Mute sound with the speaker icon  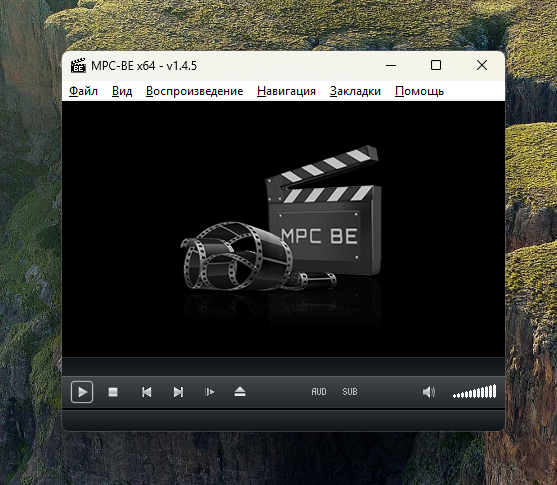pyautogui.click(x=429, y=392)
